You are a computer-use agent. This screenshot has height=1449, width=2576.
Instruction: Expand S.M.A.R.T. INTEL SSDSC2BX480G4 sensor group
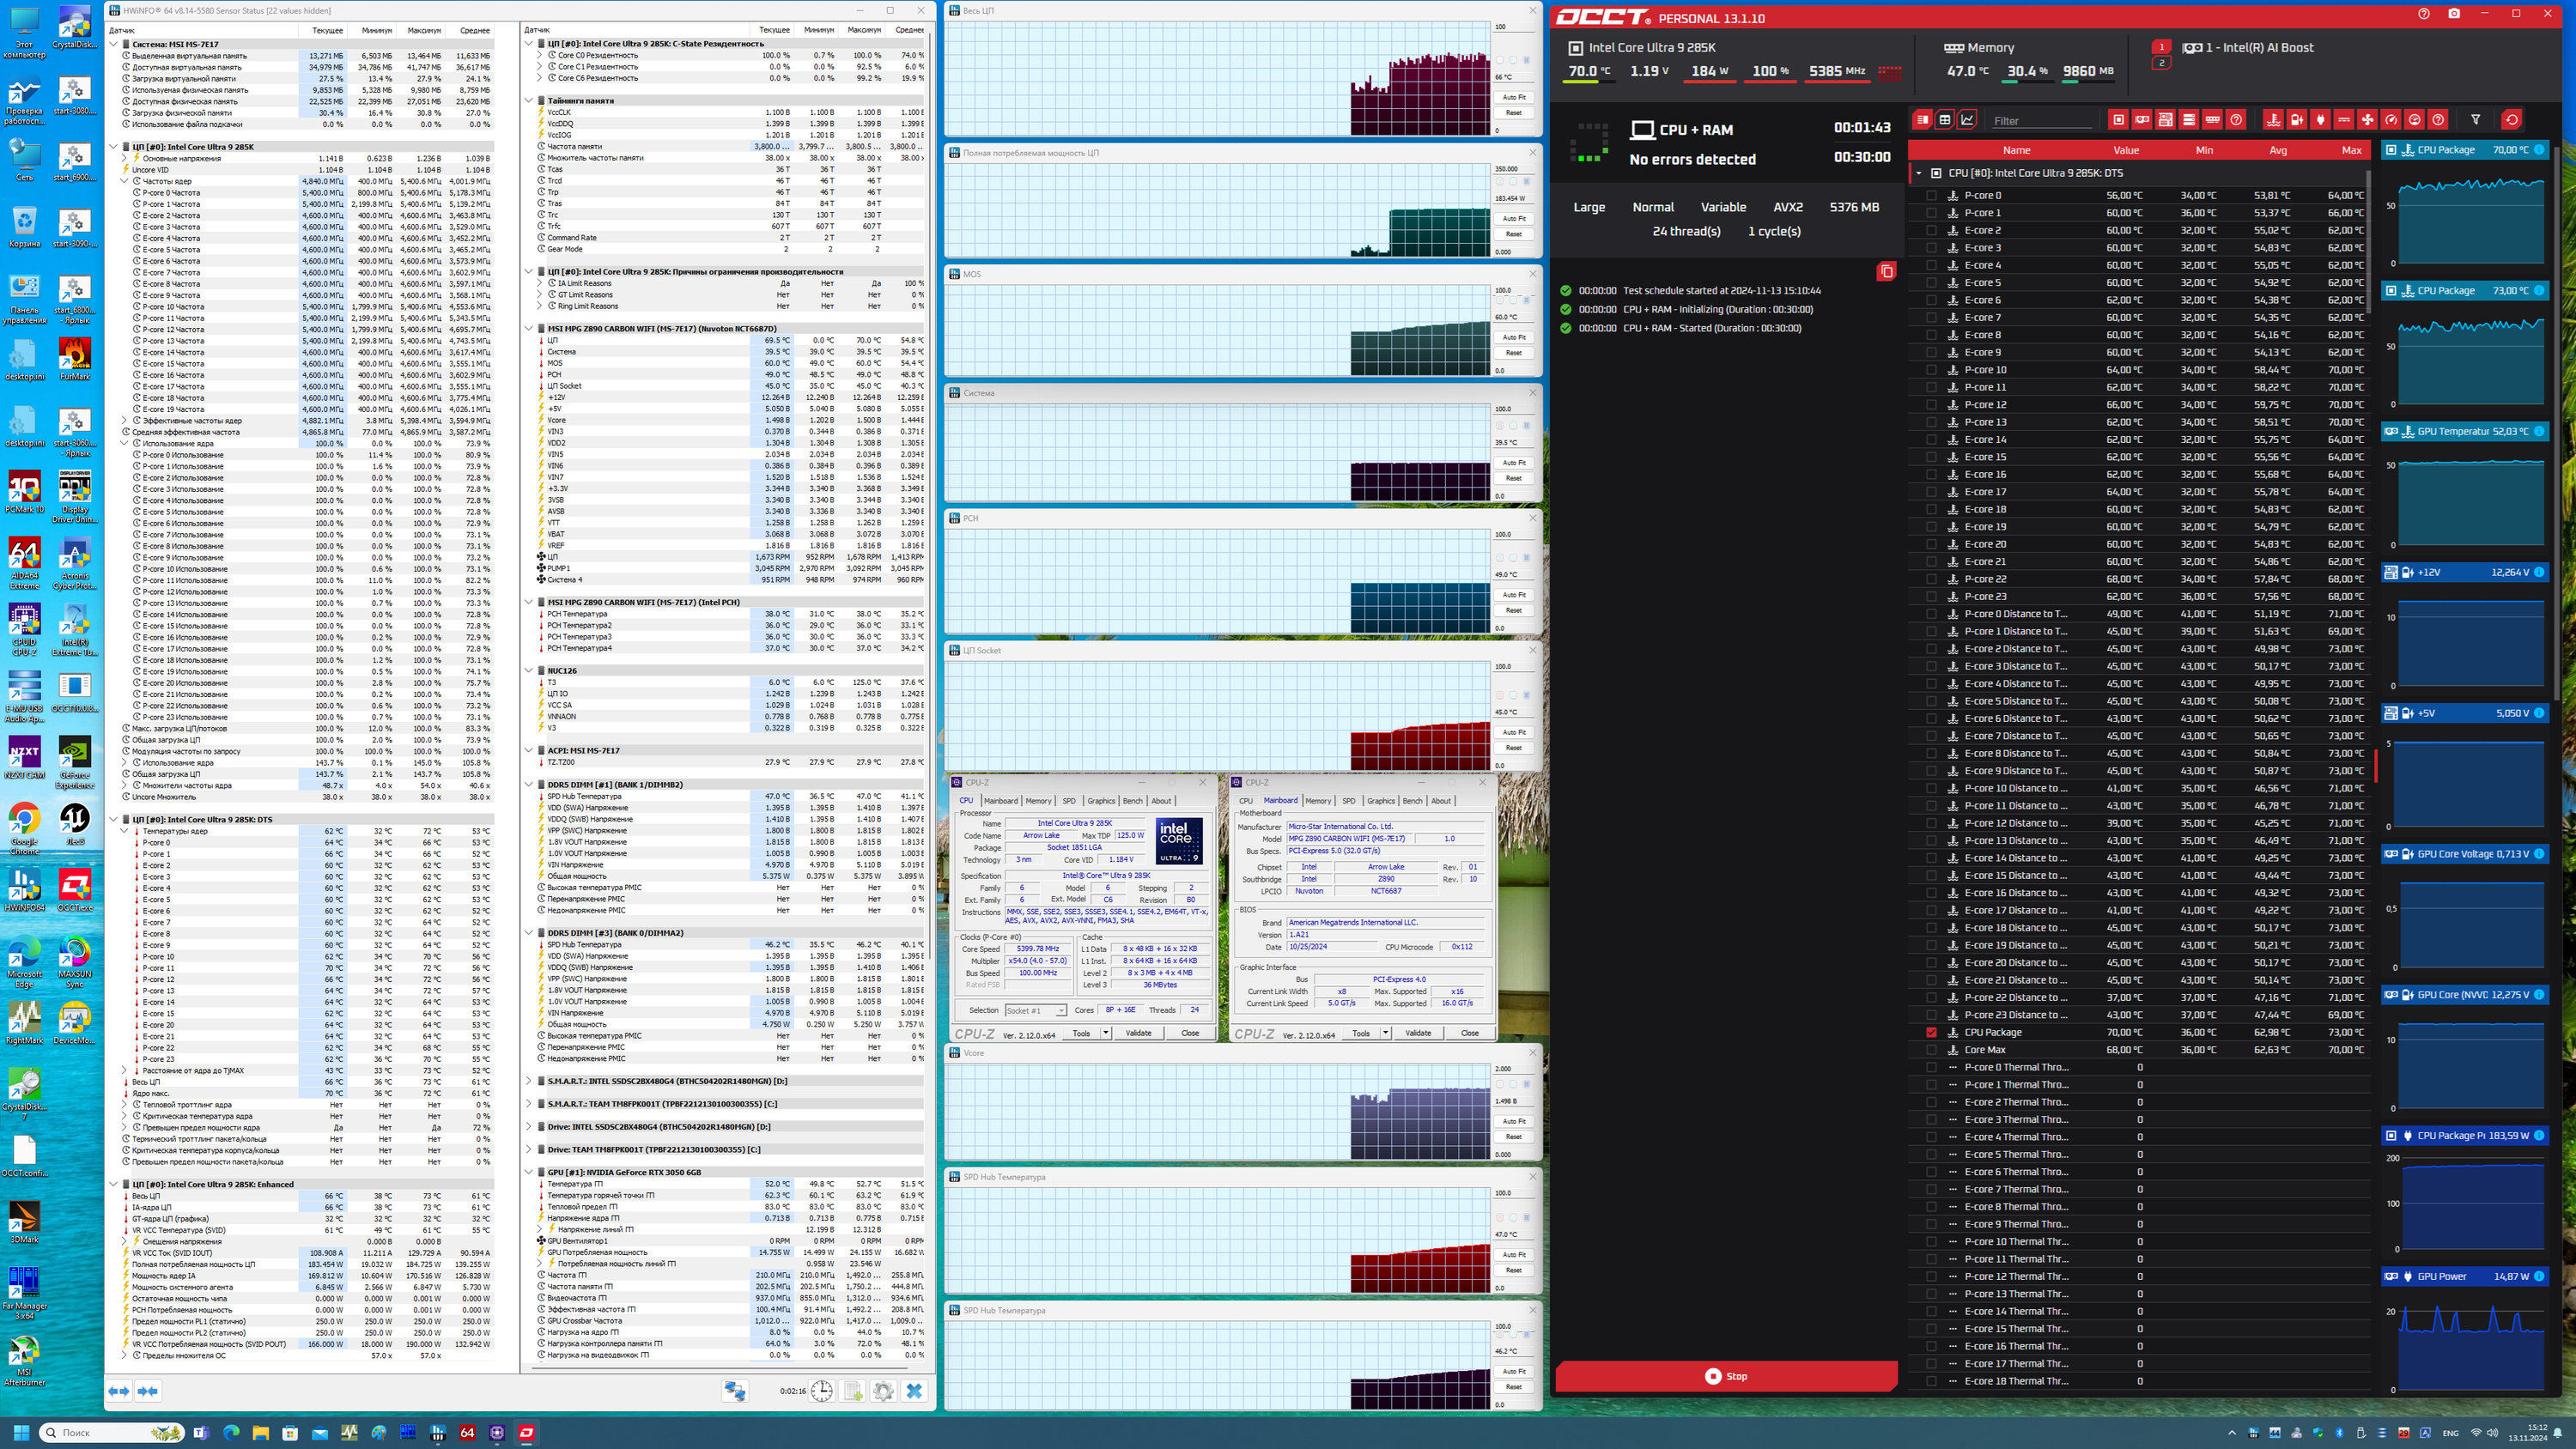[529, 1081]
